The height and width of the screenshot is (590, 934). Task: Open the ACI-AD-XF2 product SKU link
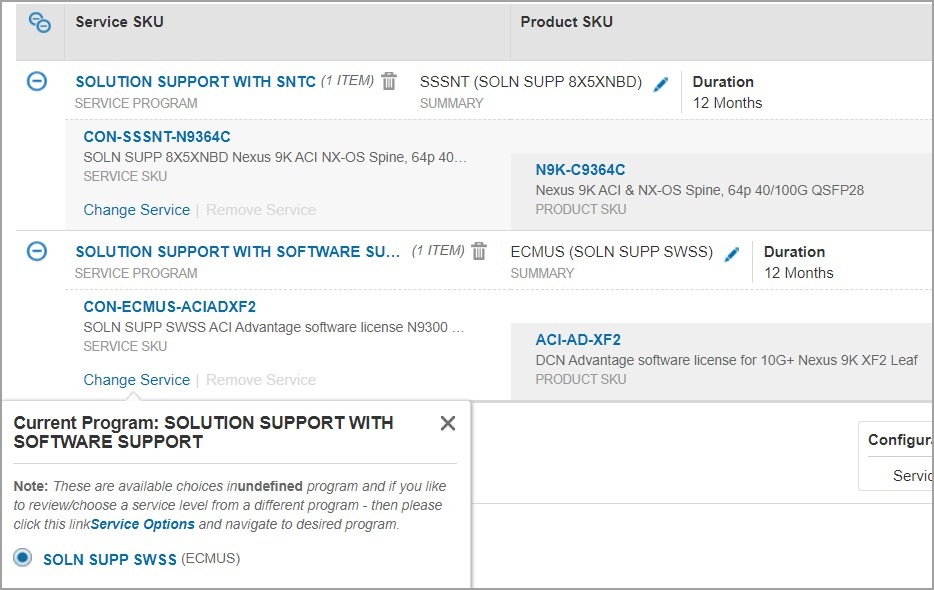point(578,340)
